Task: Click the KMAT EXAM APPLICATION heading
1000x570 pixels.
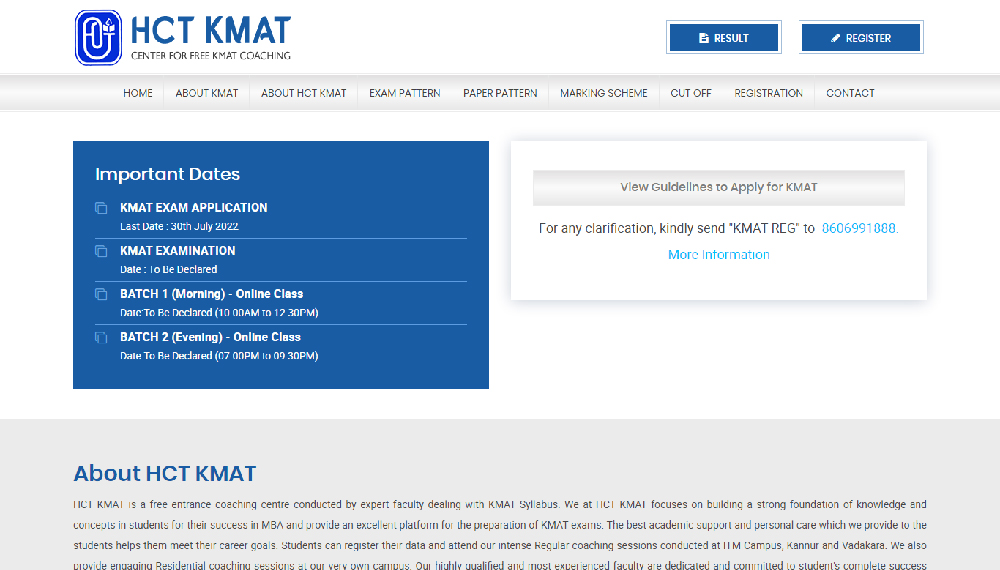Action: coord(193,208)
